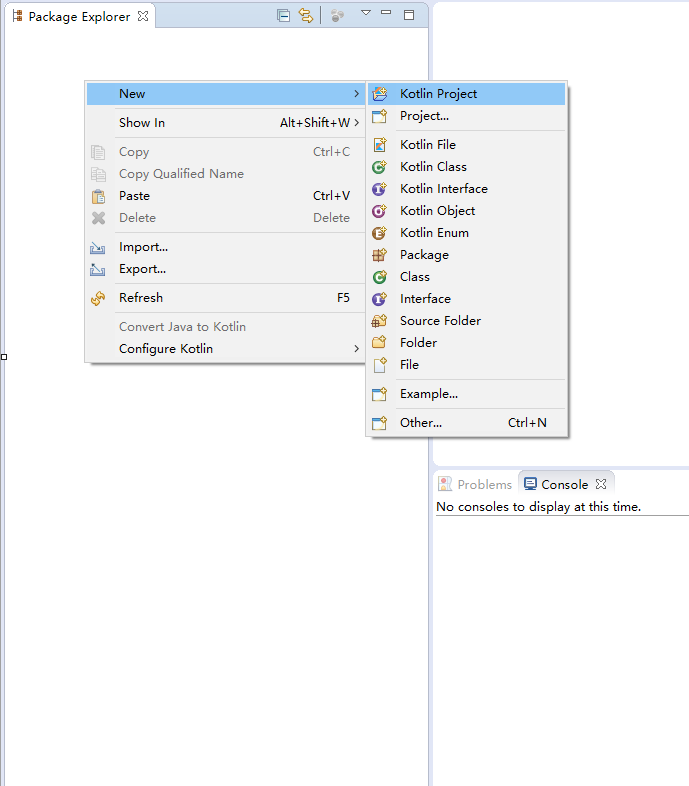This screenshot has height=786, width=689.
Task: Click the Paste clipboard icon
Action: 98,196
